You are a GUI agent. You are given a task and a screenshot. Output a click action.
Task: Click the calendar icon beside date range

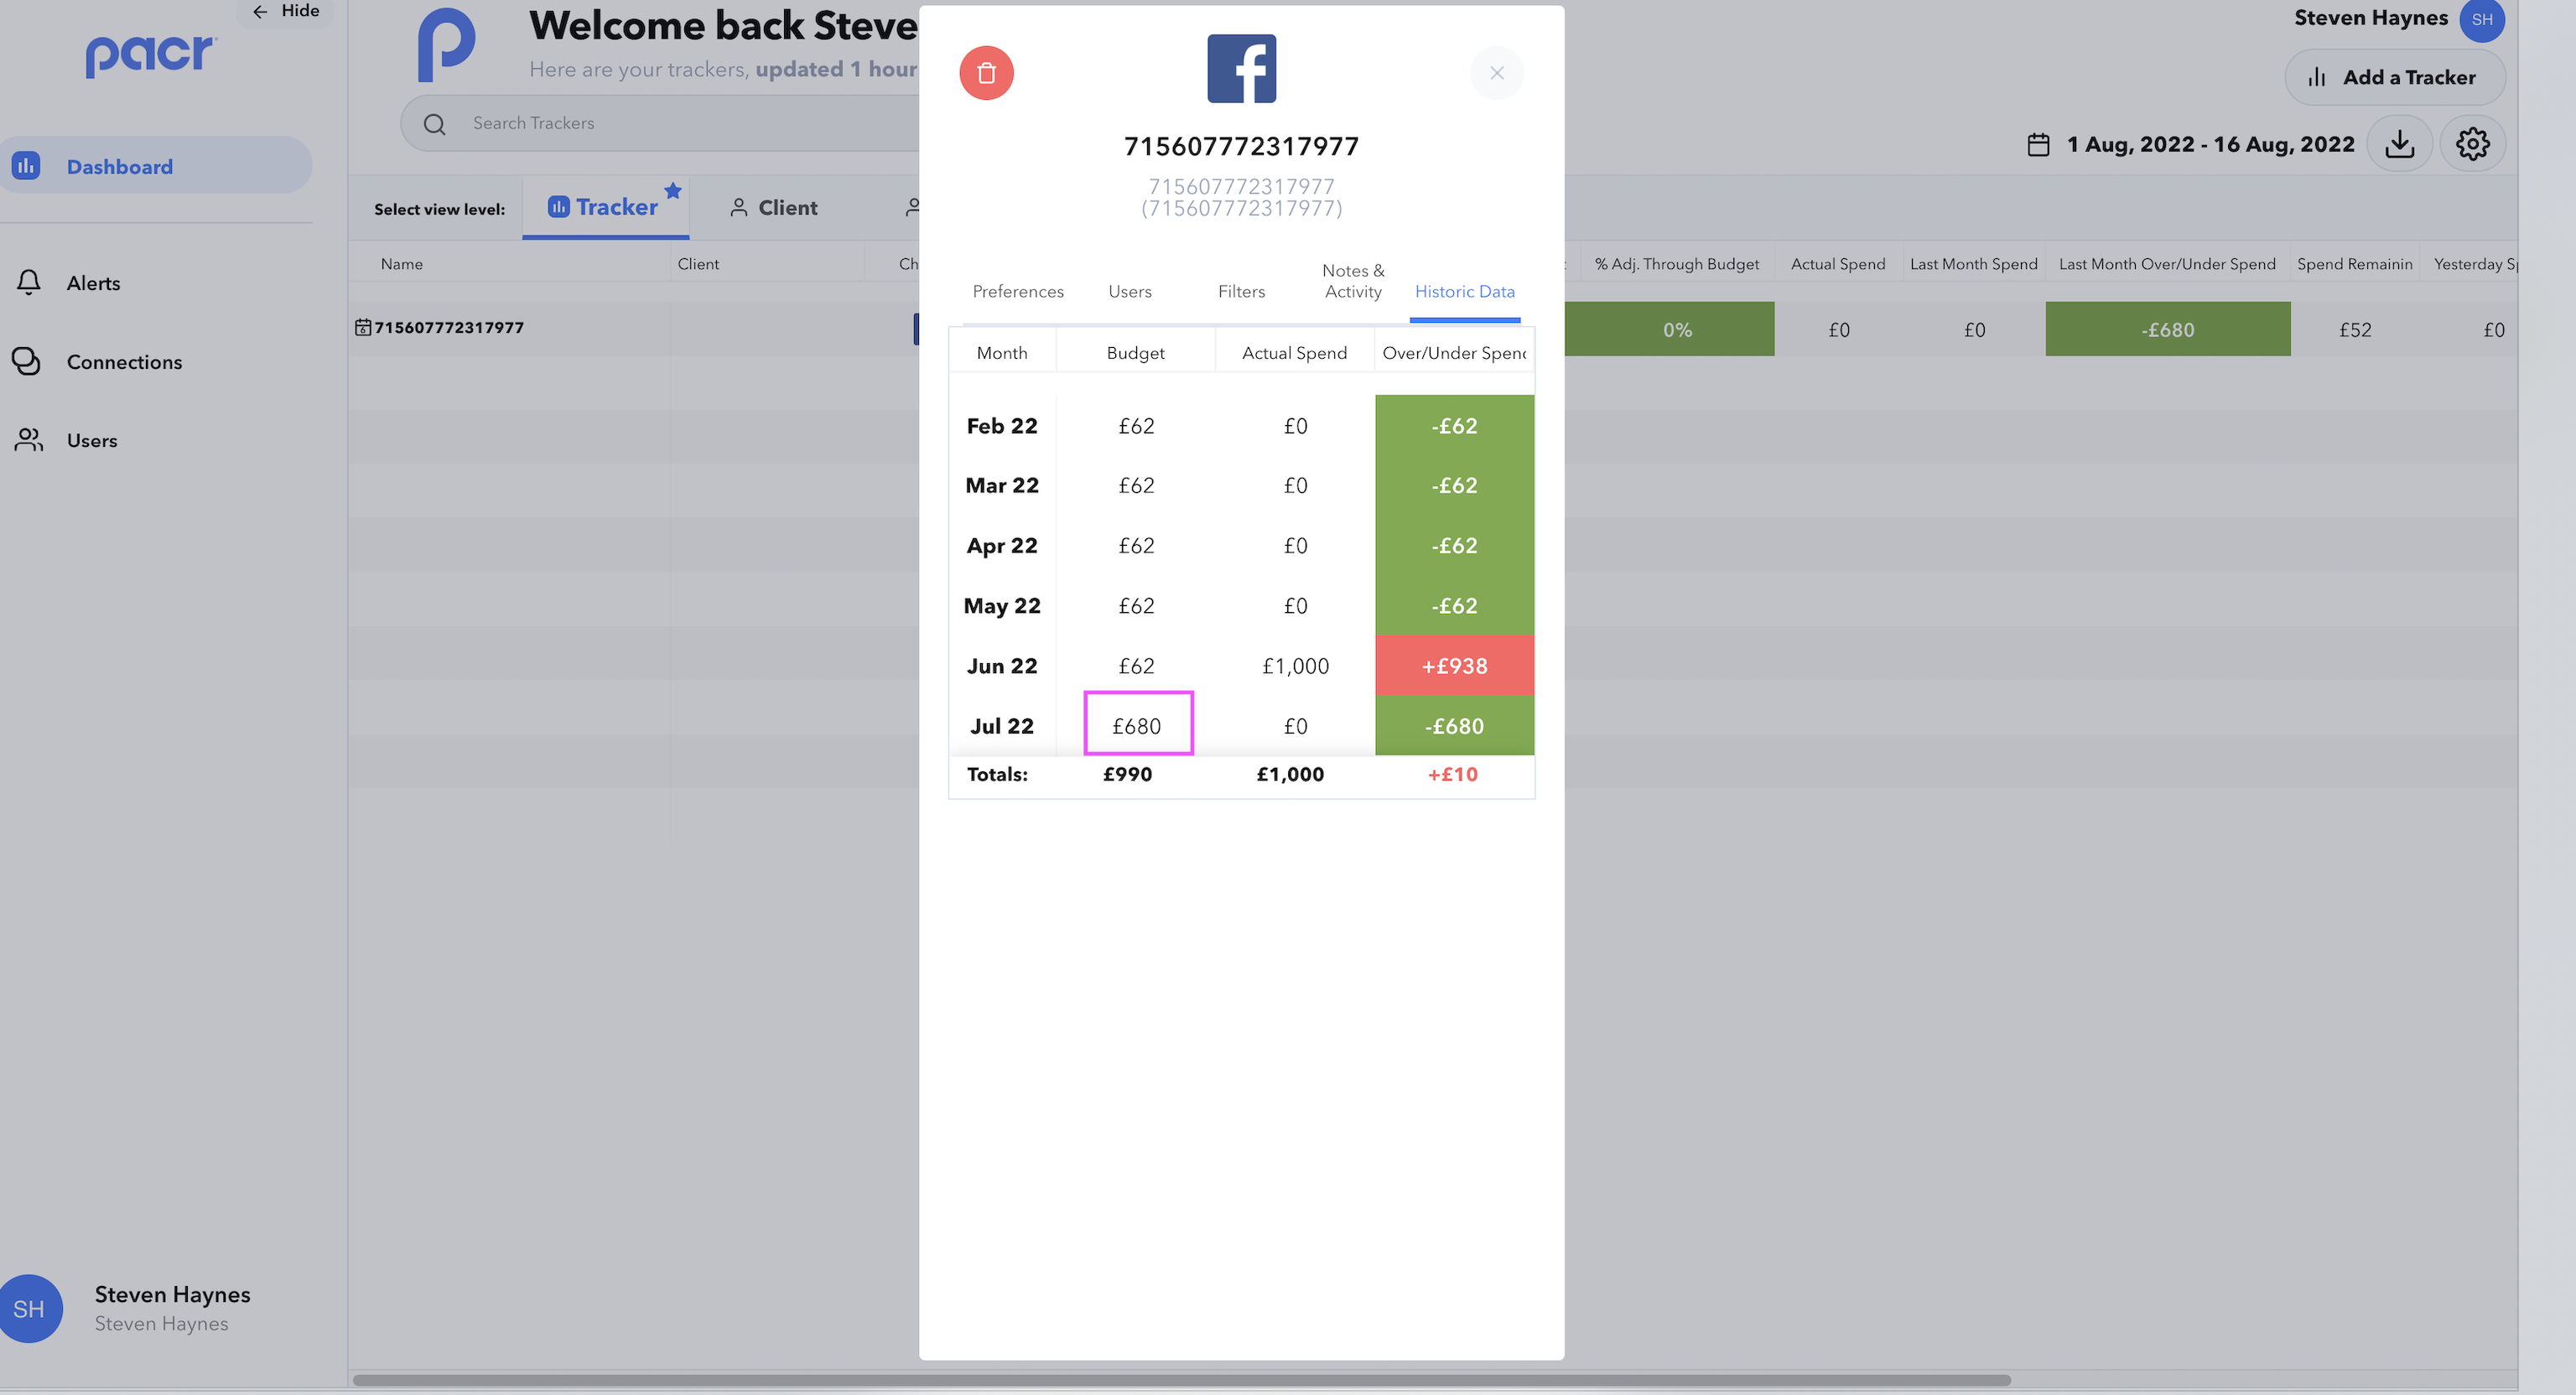pyautogui.click(x=2038, y=145)
